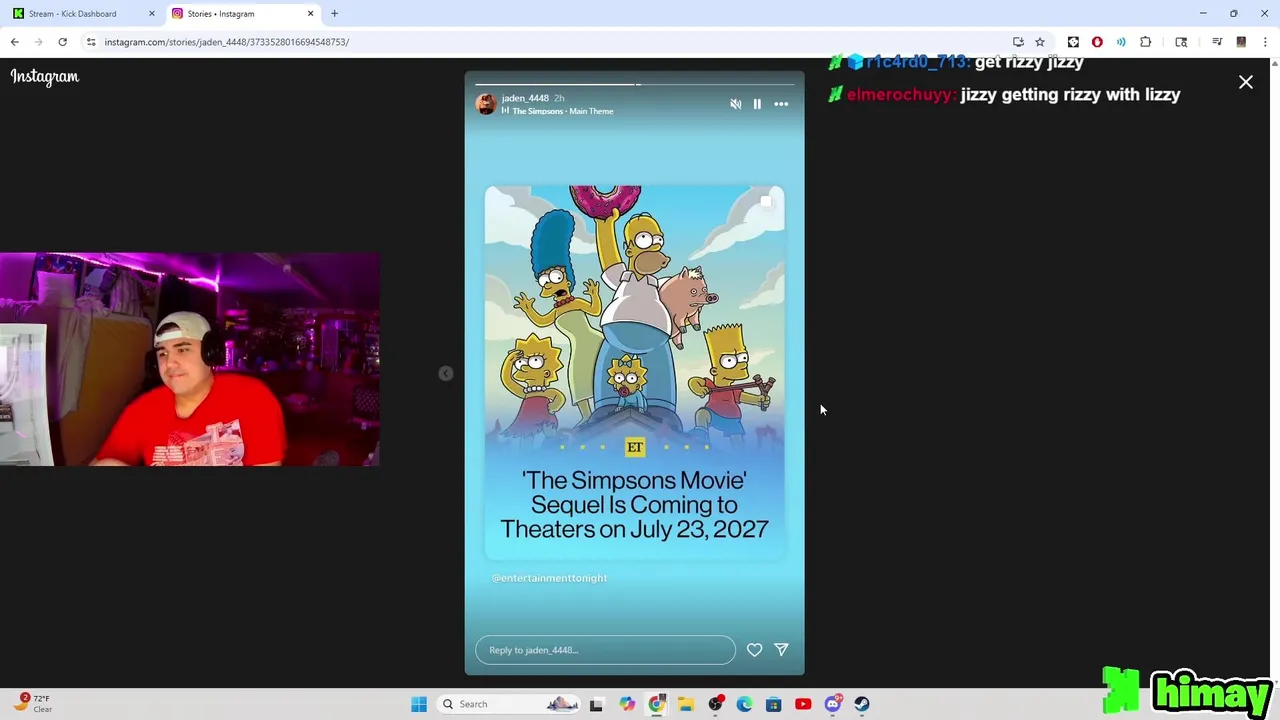Like the story with heart icon
This screenshot has width=1280, height=720.
pyautogui.click(x=755, y=650)
